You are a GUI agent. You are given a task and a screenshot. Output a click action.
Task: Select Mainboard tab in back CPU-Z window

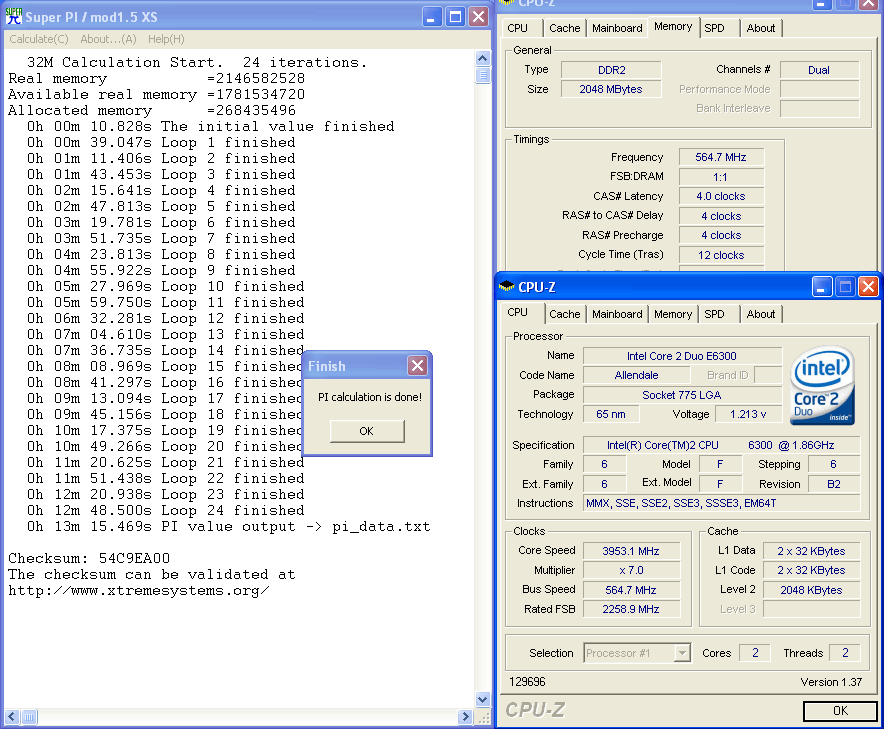[x=617, y=28]
